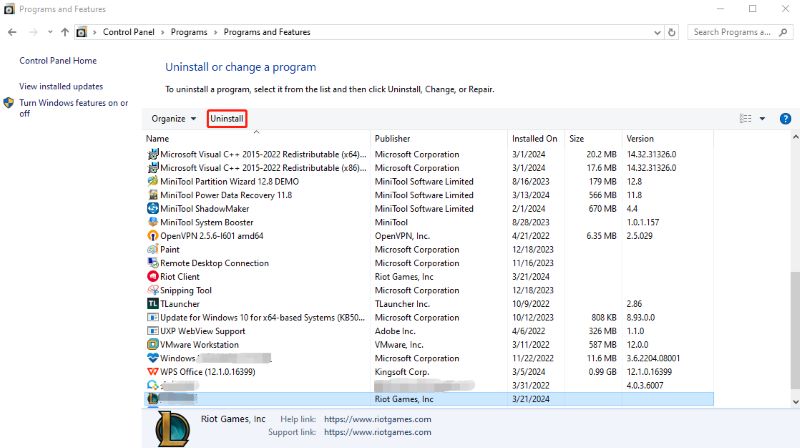Select TLauncher program name

180,304
